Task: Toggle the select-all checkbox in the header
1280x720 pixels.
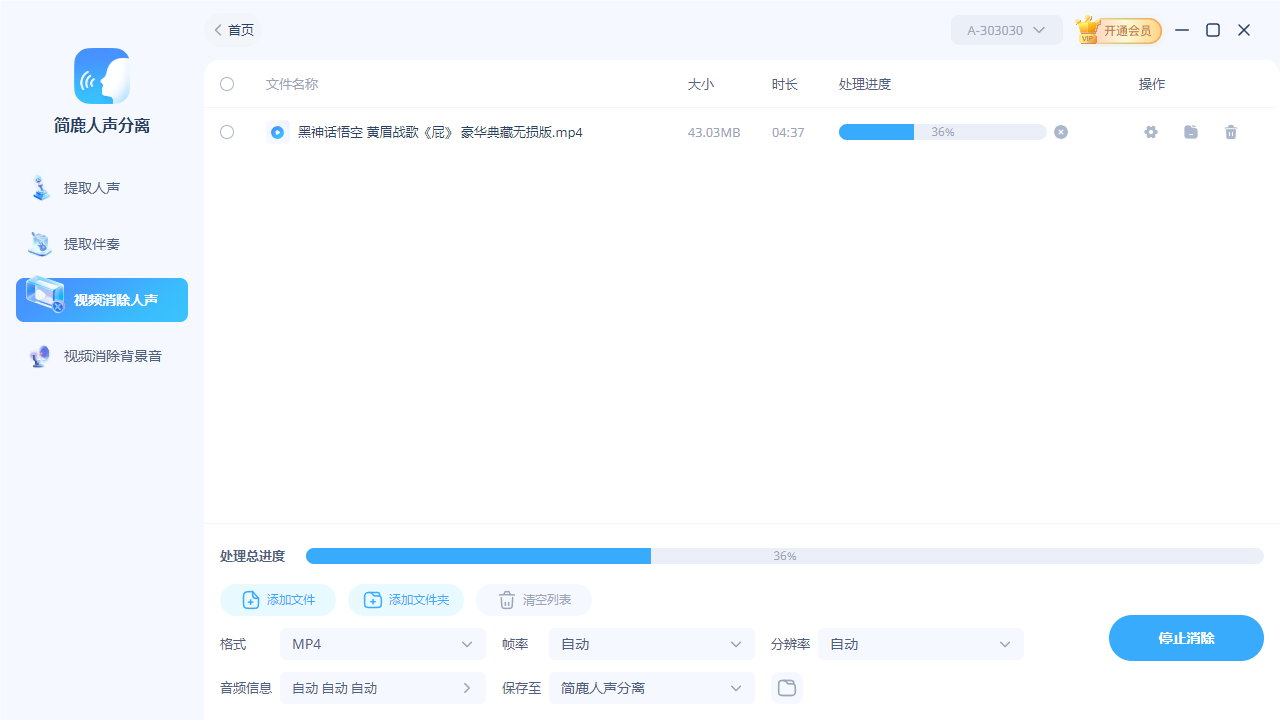Action: click(x=227, y=84)
